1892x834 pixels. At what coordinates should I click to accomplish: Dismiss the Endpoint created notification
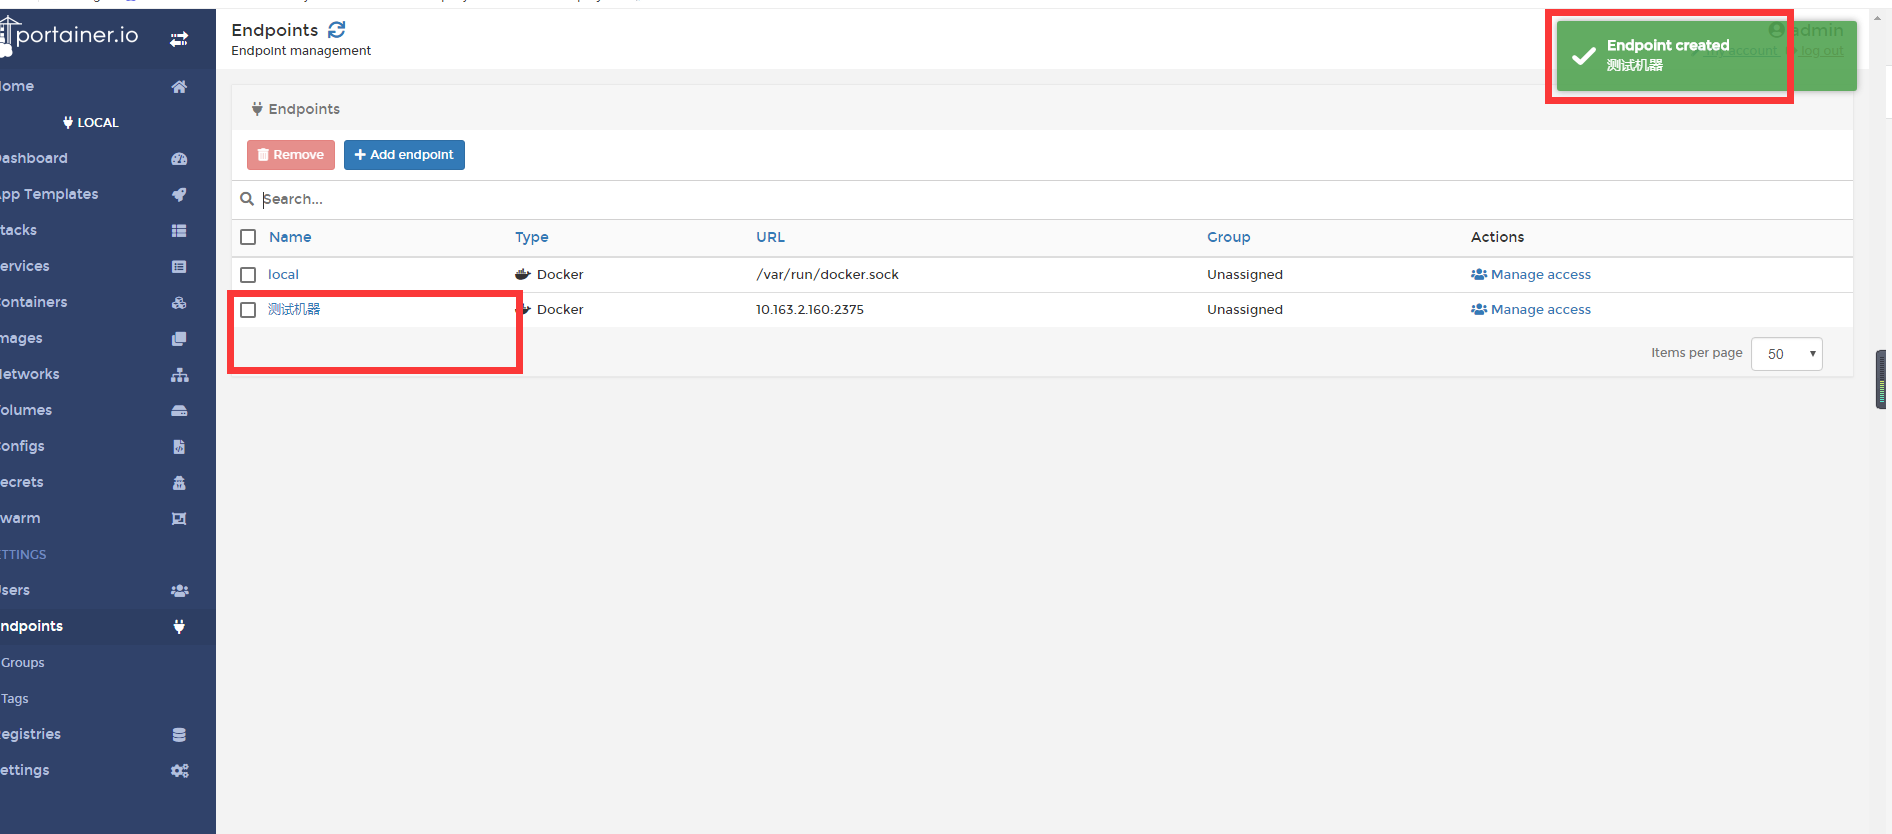pyautogui.click(x=1706, y=56)
